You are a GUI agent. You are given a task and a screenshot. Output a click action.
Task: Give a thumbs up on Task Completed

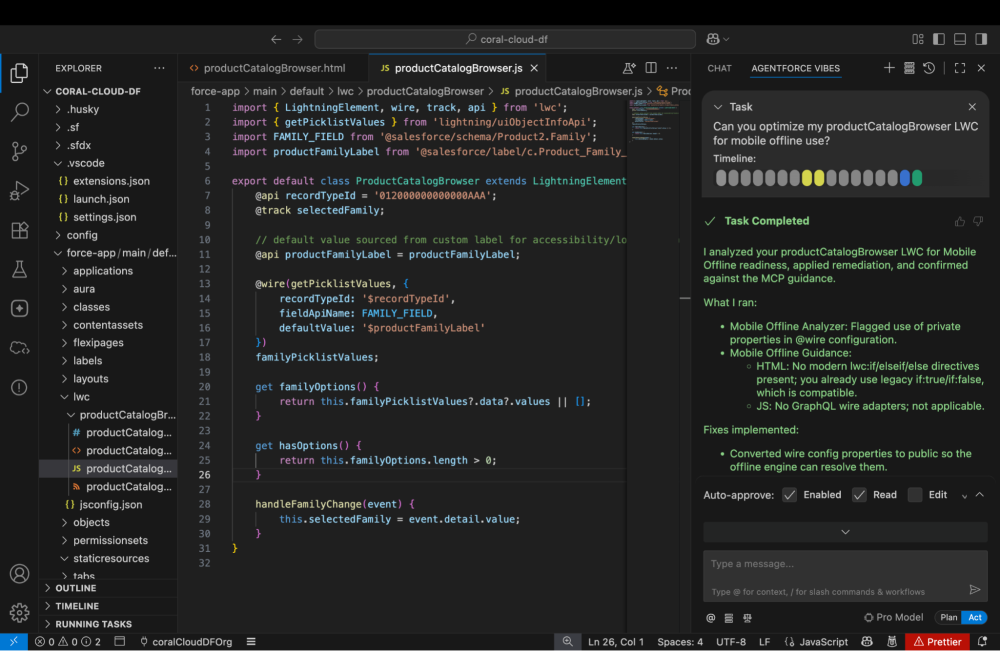click(960, 221)
